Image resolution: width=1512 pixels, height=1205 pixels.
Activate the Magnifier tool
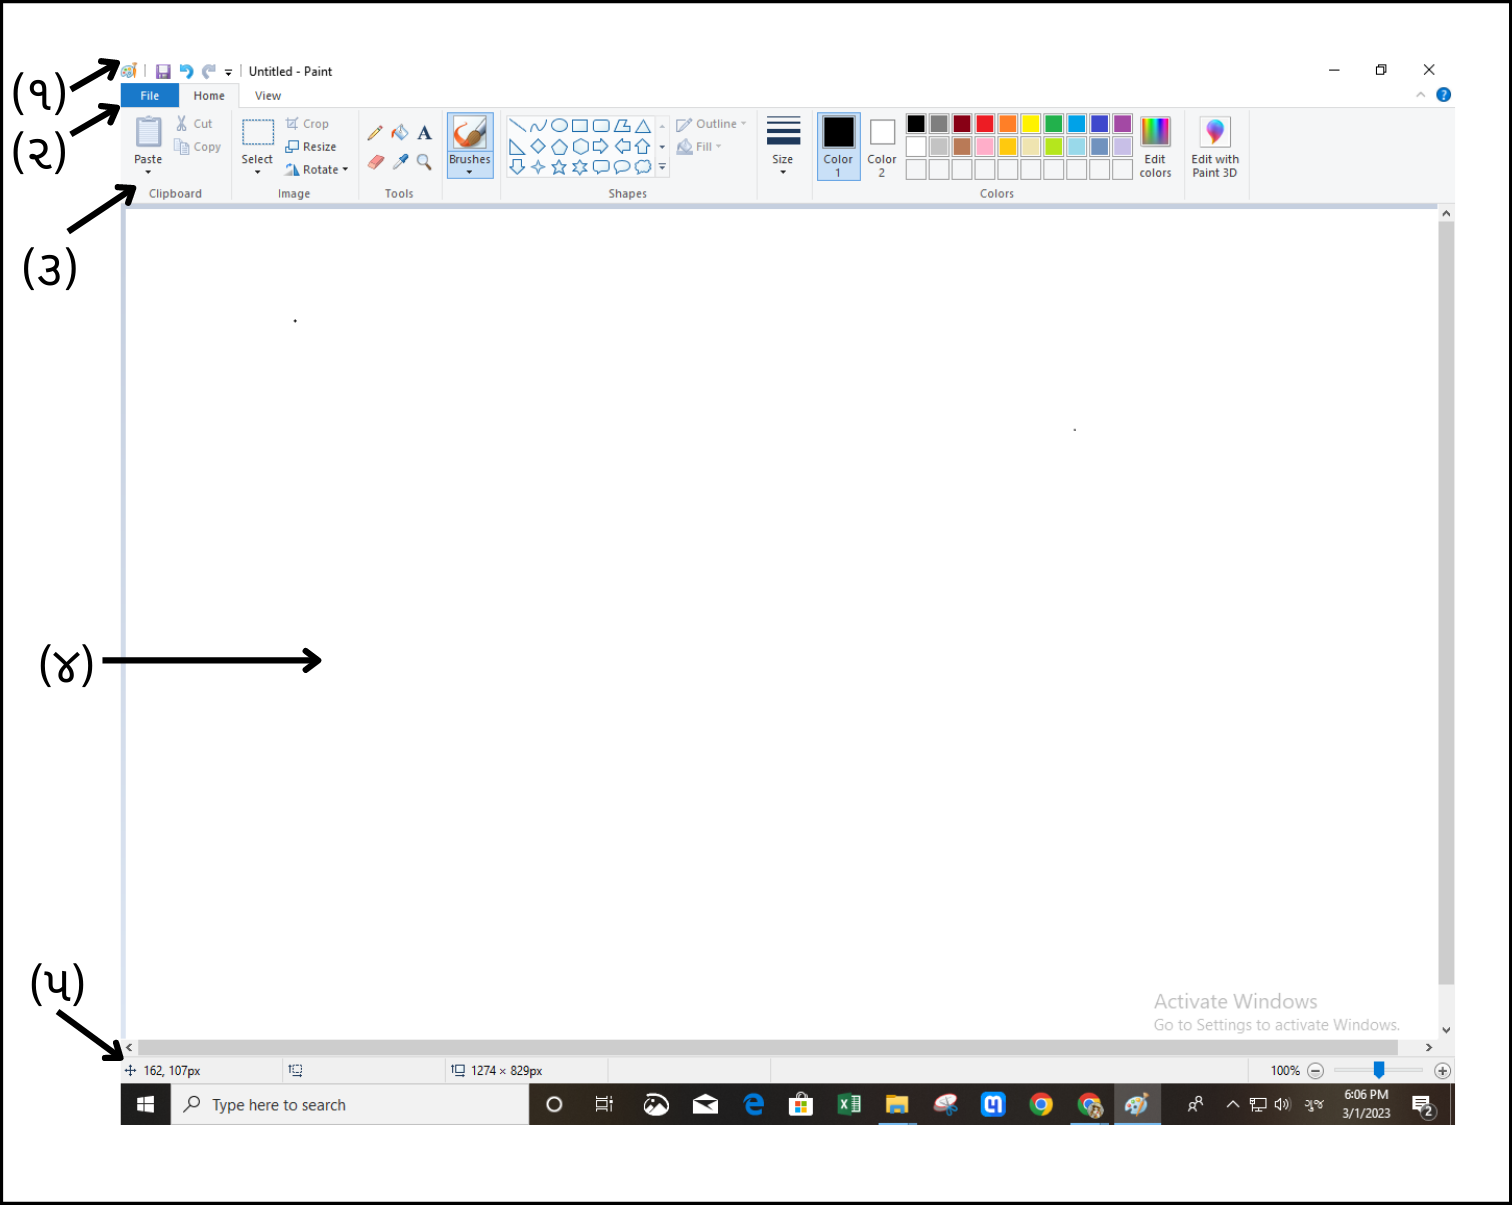click(x=424, y=162)
